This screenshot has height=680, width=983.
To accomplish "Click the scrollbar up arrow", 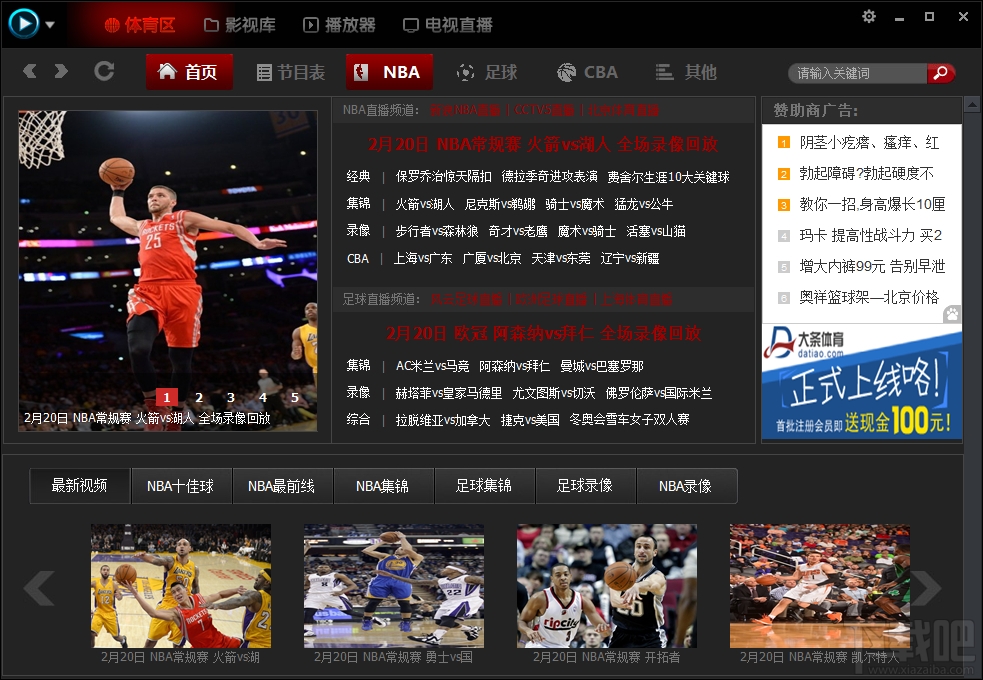I will click(972, 104).
